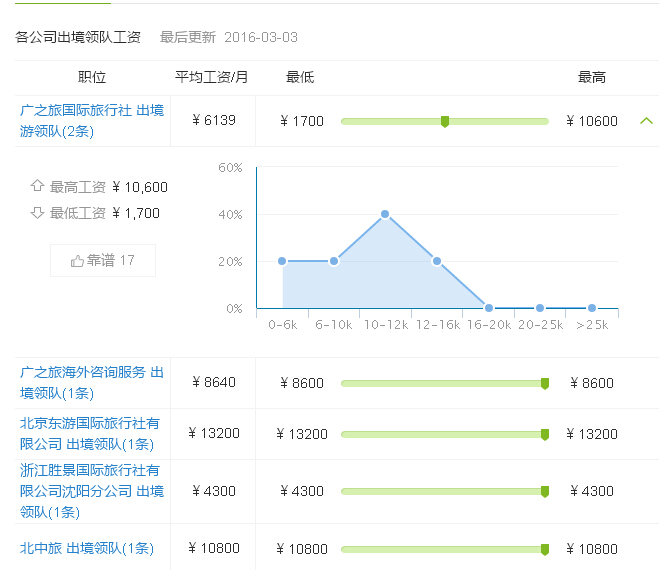Click the 最后更新 2016-03-03 date text
This screenshot has width=659, height=570.
pyautogui.click(x=229, y=37)
